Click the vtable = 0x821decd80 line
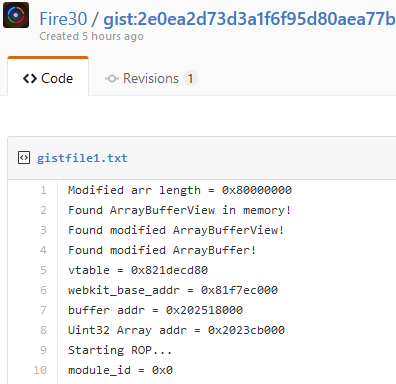Image resolution: width=396 pixels, height=384 pixels. coord(138,270)
